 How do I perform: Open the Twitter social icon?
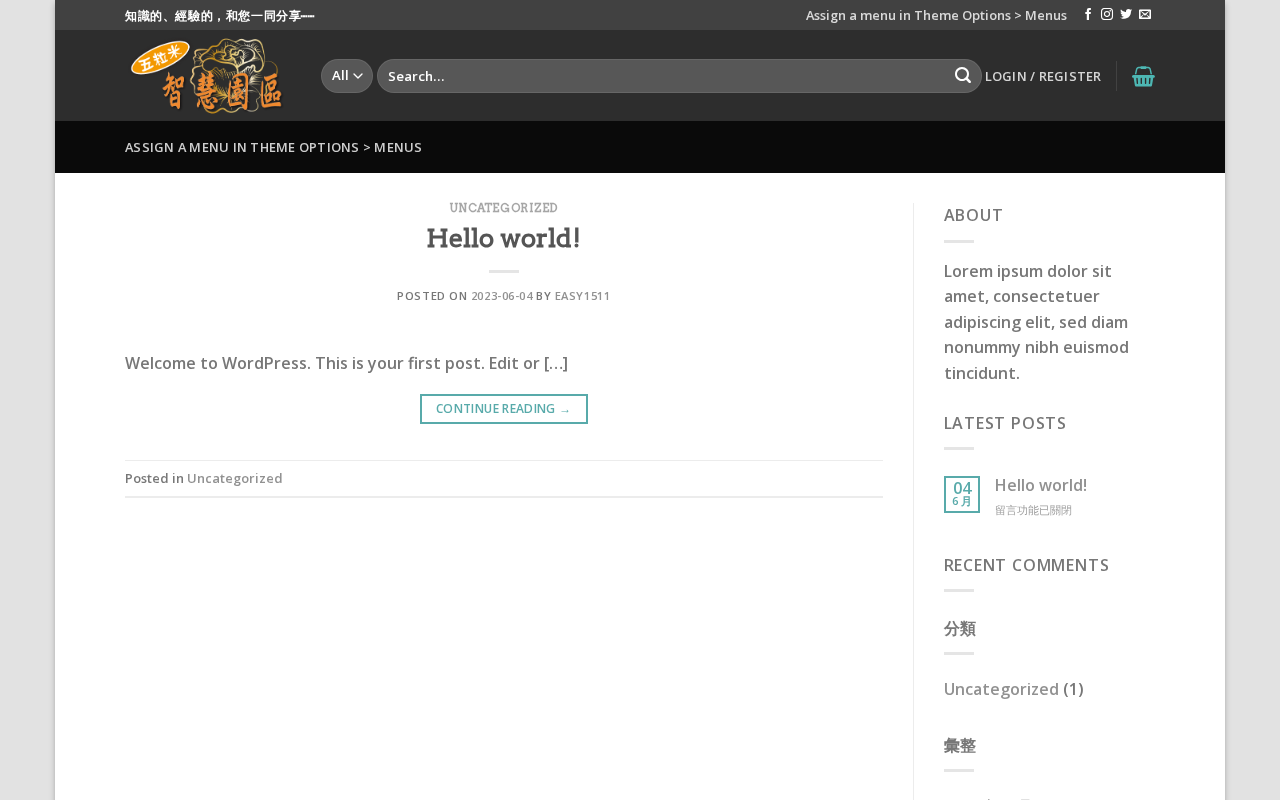pos(1126,15)
